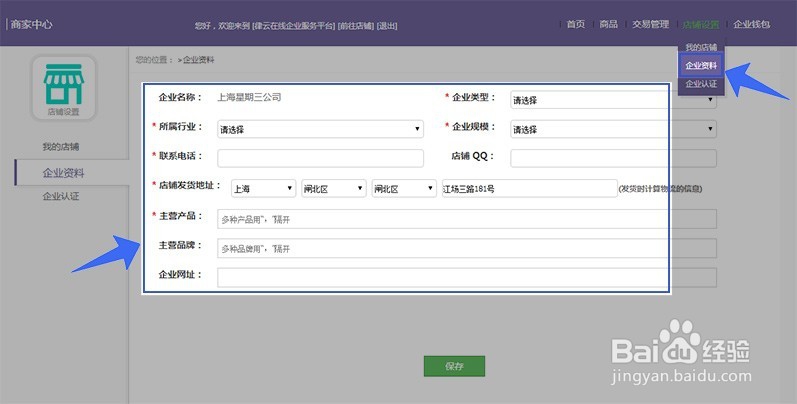Open 店铺设置 in top navigation
This screenshot has width=797, height=404.
pos(701,24)
